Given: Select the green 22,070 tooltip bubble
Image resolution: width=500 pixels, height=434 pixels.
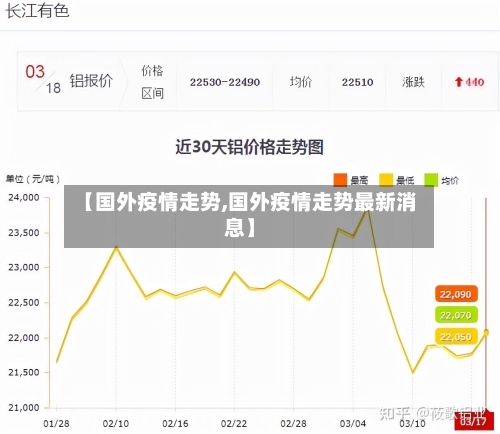Looking at the screenshot, I should click(x=456, y=315).
